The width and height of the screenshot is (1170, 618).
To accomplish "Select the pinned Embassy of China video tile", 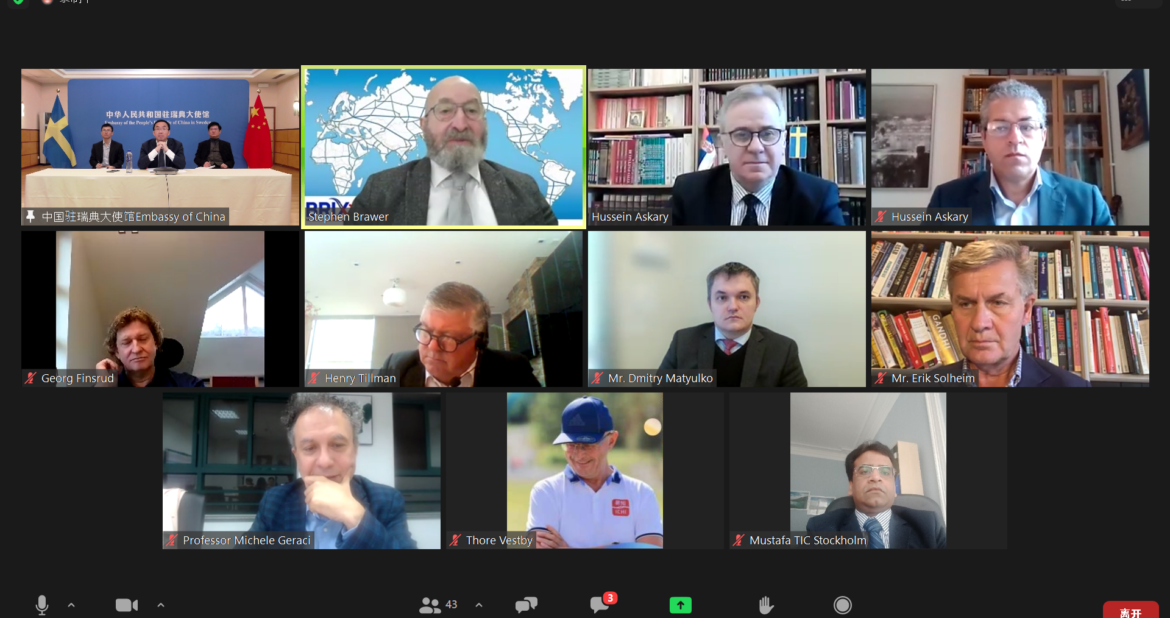I will click(160, 147).
